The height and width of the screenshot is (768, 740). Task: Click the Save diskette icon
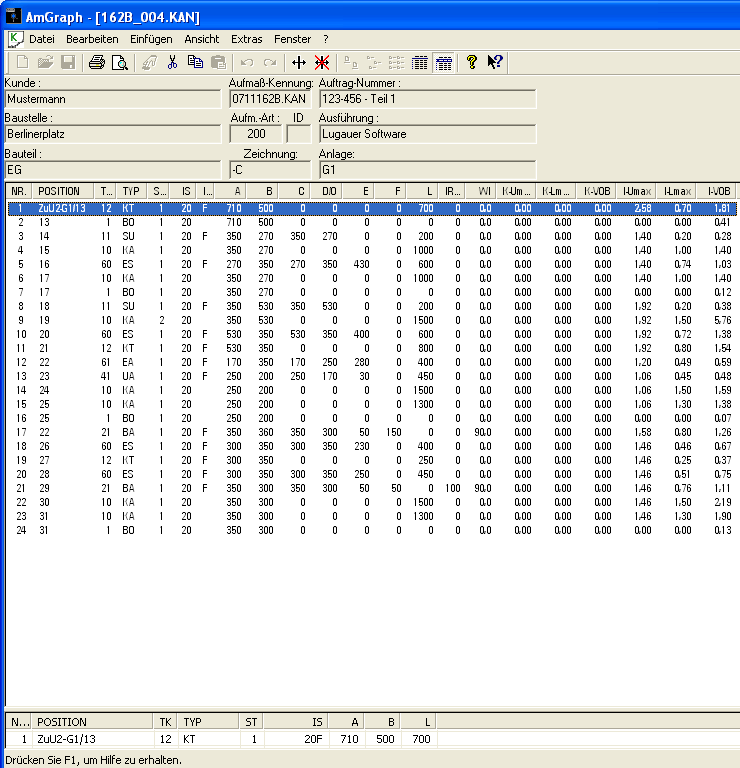click(x=68, y=62)
